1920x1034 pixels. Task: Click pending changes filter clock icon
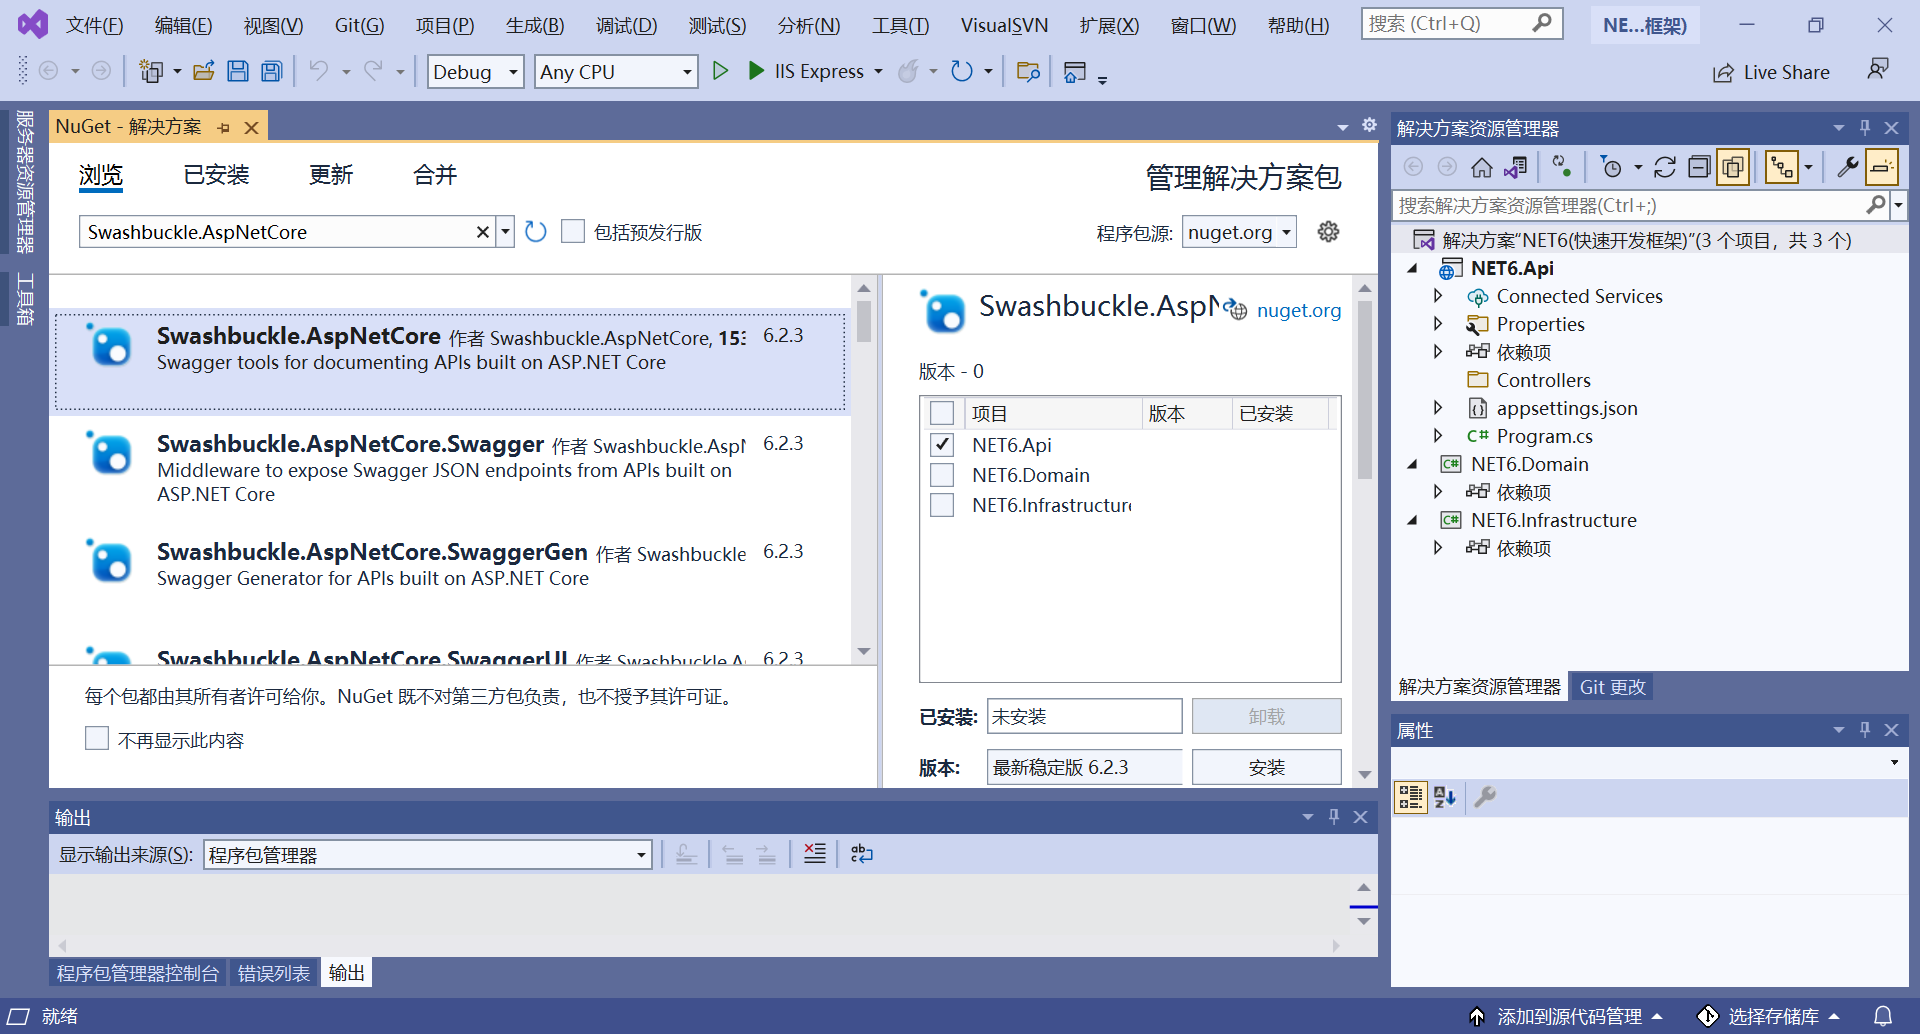(x=1611, y=167)
